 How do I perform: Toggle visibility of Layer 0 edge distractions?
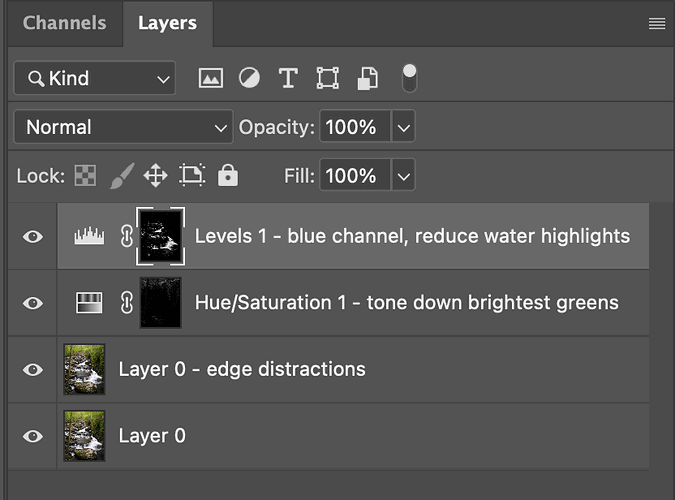click(33, 370)
